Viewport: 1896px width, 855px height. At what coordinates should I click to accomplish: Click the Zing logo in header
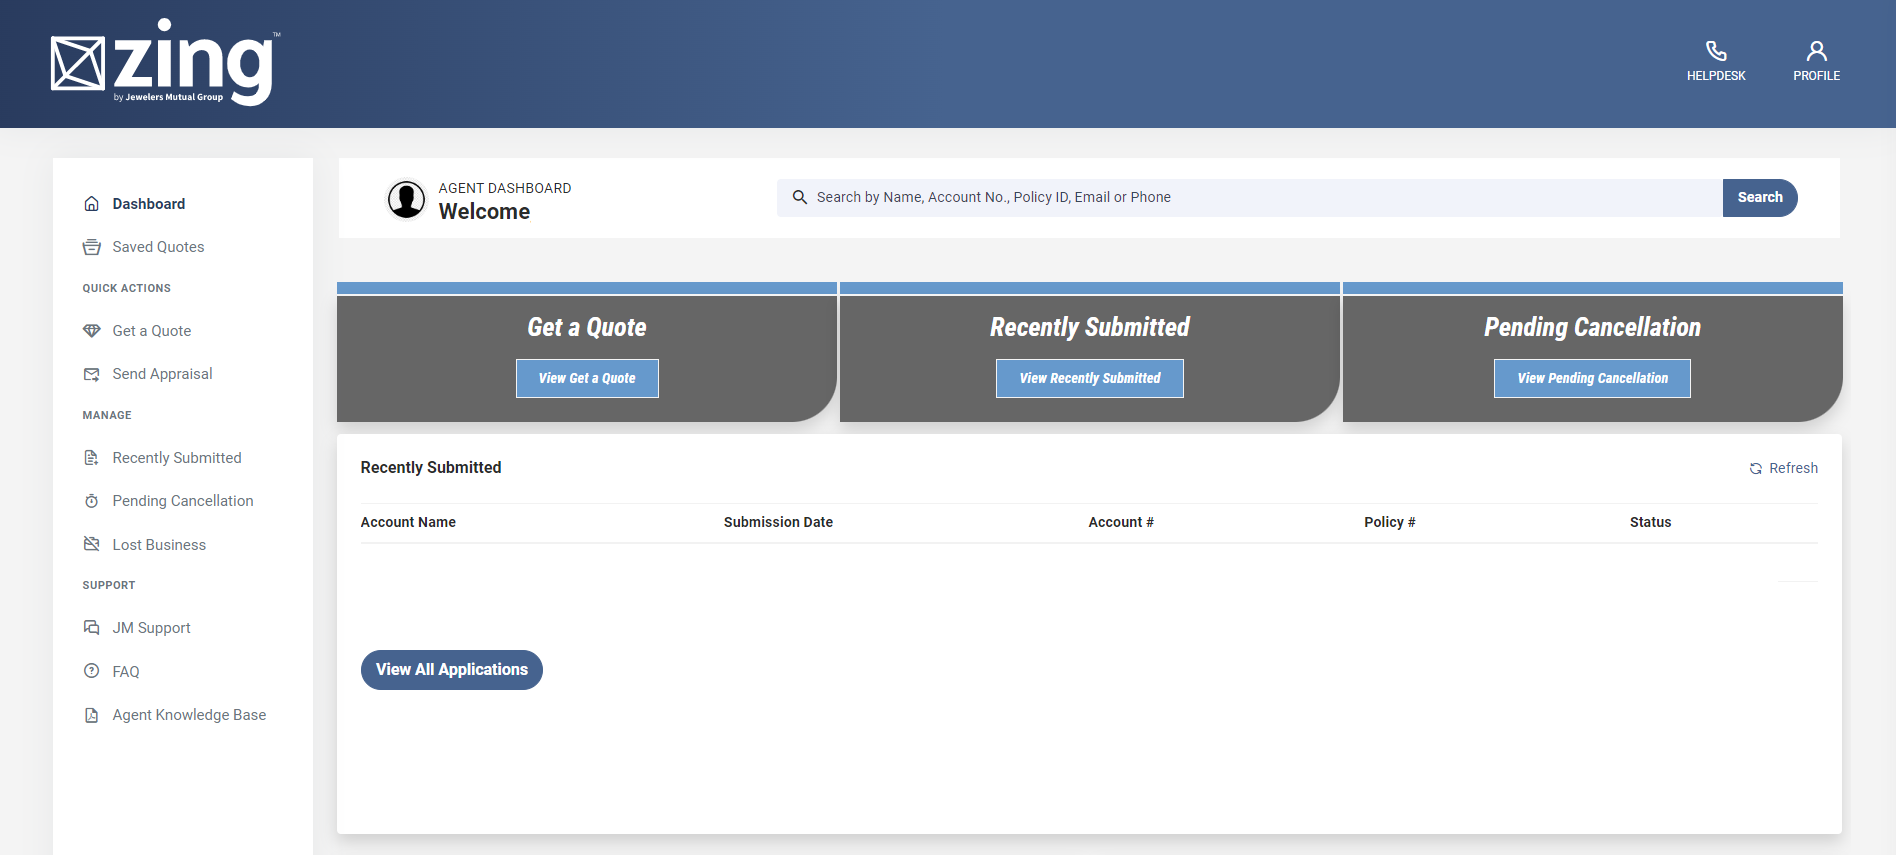point(165,63)
